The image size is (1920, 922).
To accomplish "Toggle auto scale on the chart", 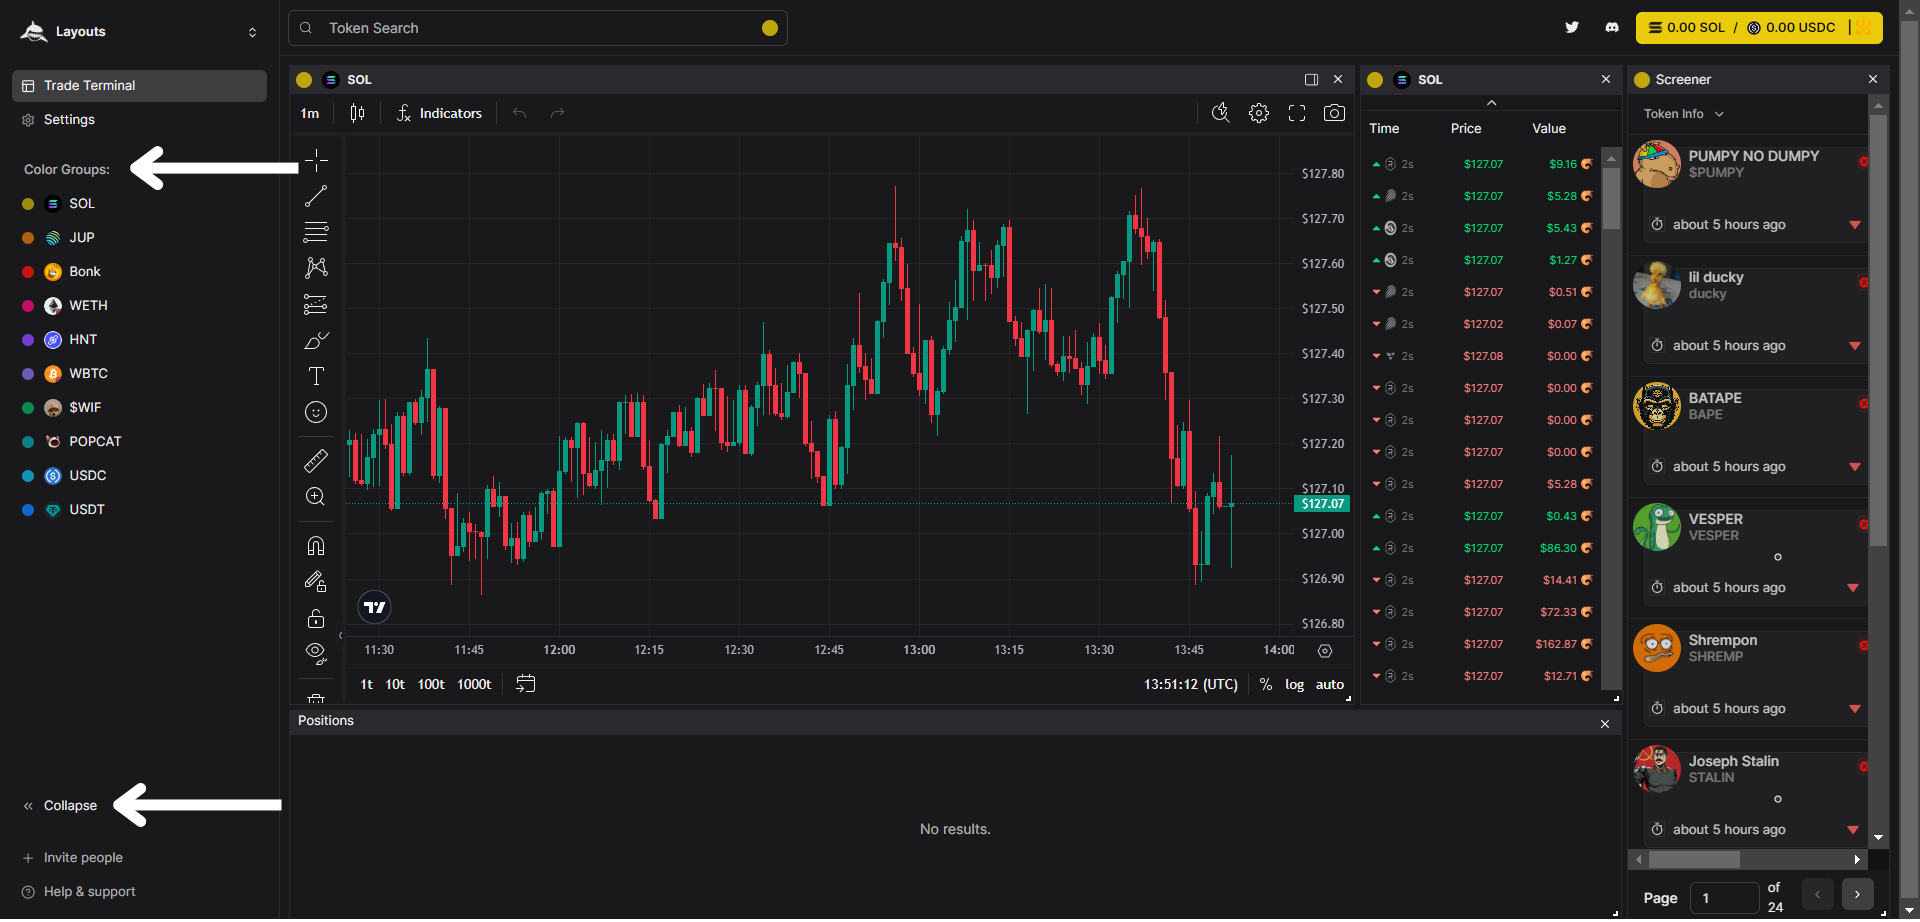I will coord(1329,685).
